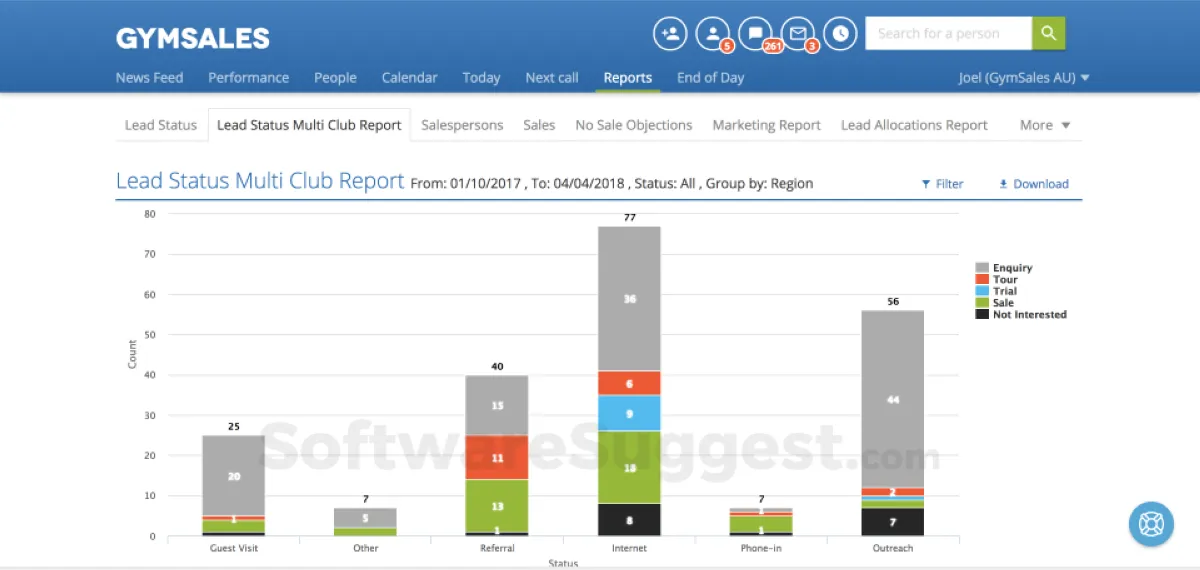1200x570 pixels.
Task: Switch to the Salespersons tab
Action: click(462, 125)
